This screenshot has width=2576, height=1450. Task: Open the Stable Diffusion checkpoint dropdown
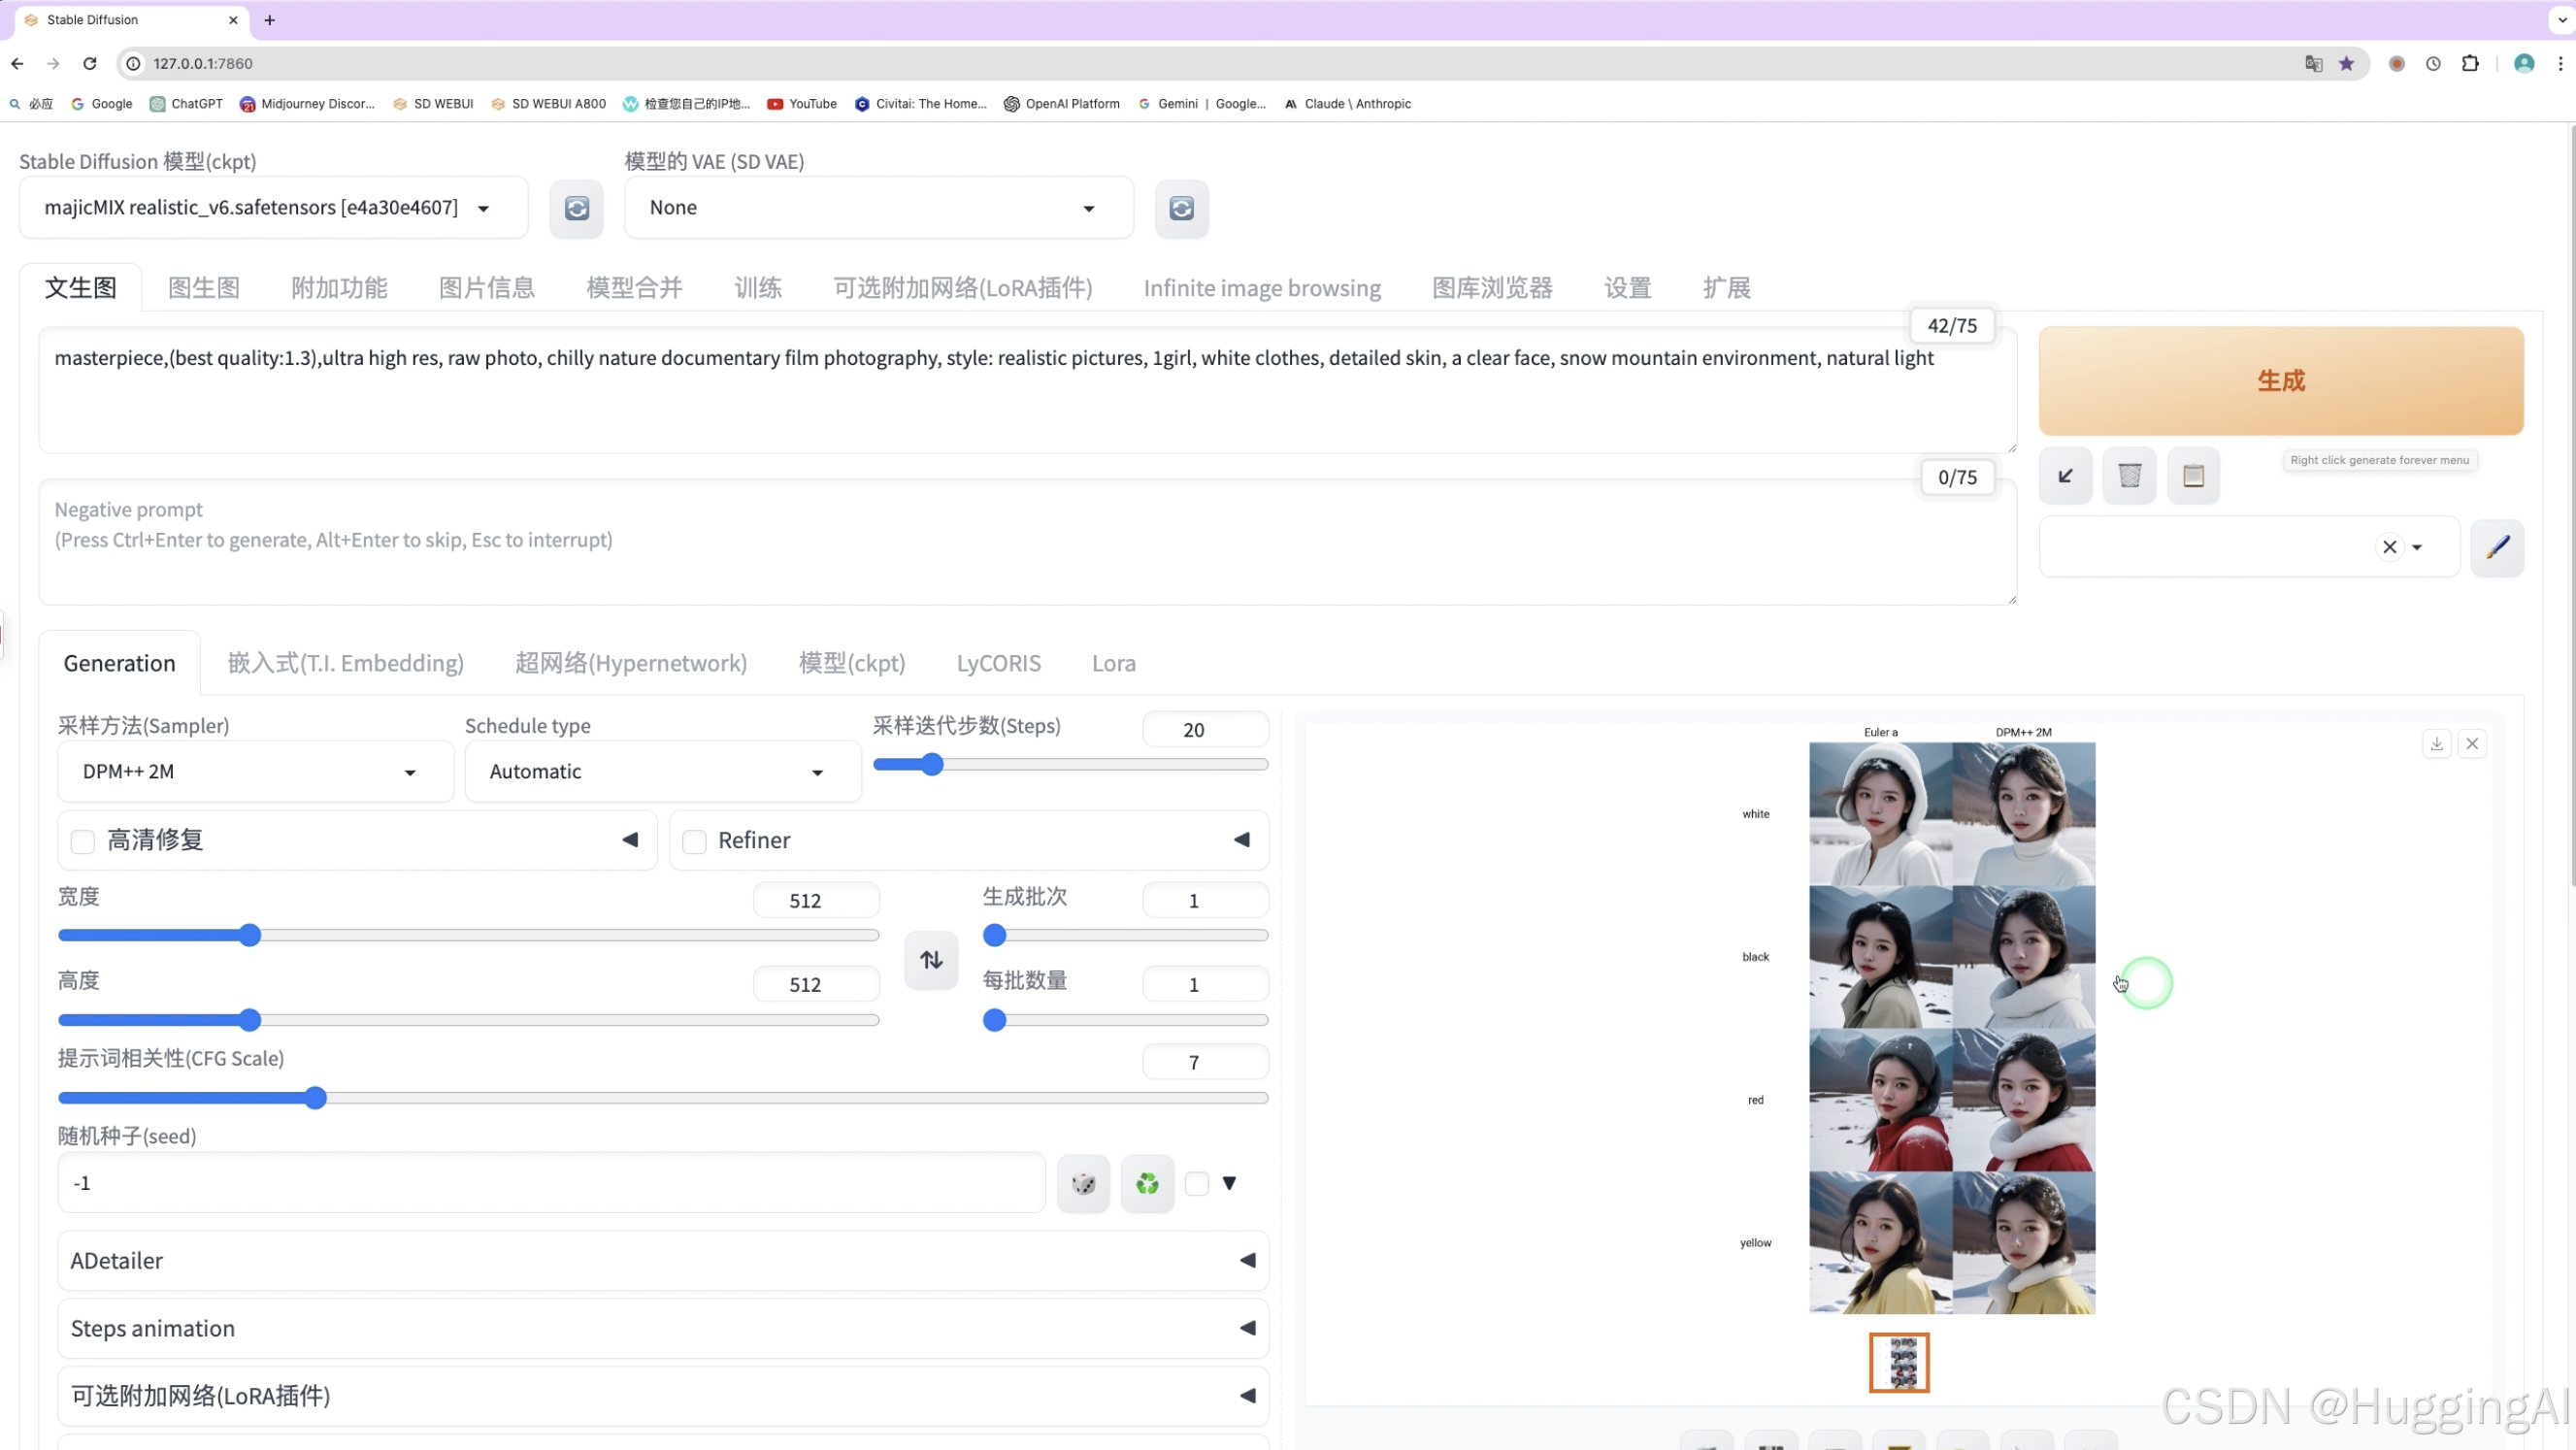(x=273, y=208)
